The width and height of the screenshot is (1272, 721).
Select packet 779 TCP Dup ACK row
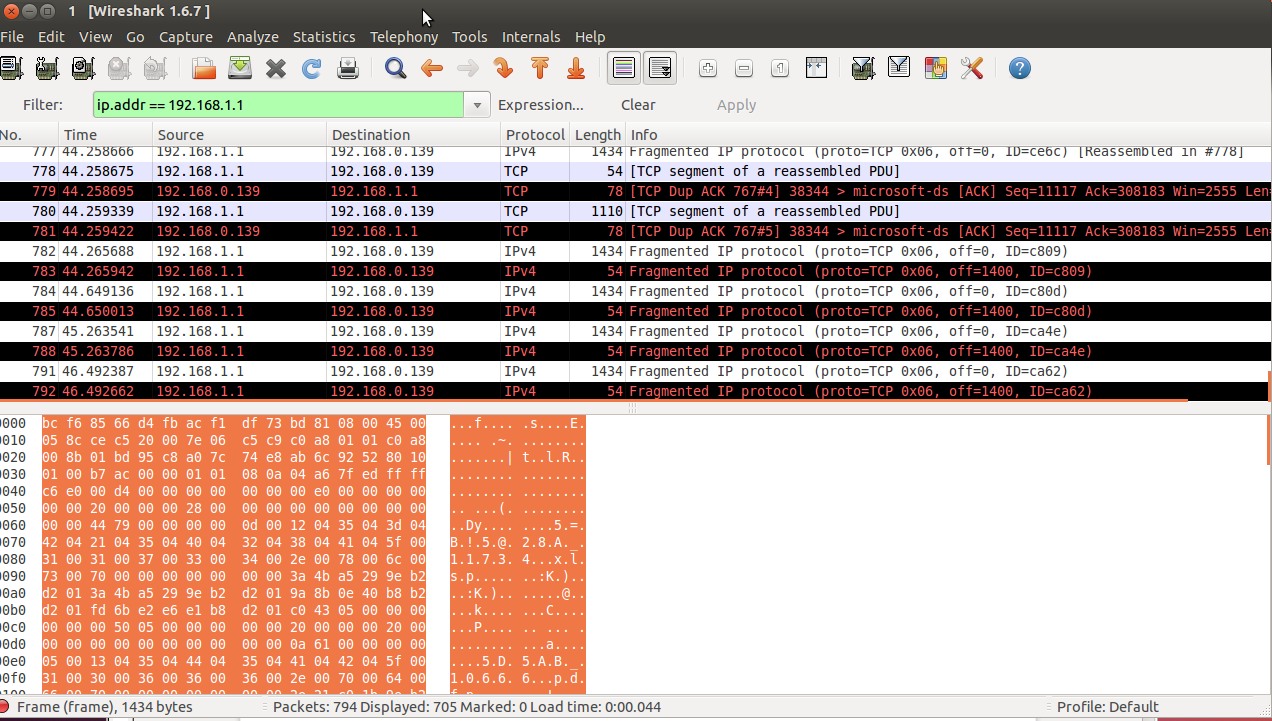[x=636, y=191]
